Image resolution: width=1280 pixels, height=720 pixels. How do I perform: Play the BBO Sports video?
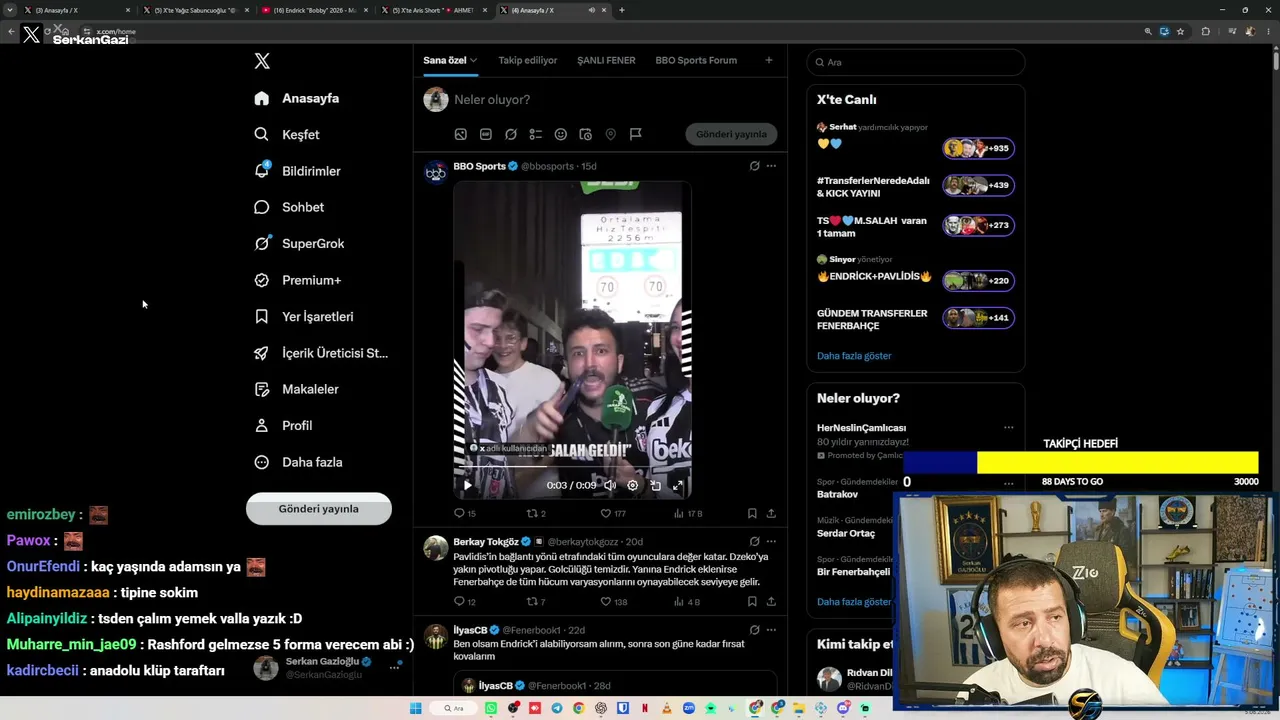(467, 485)
